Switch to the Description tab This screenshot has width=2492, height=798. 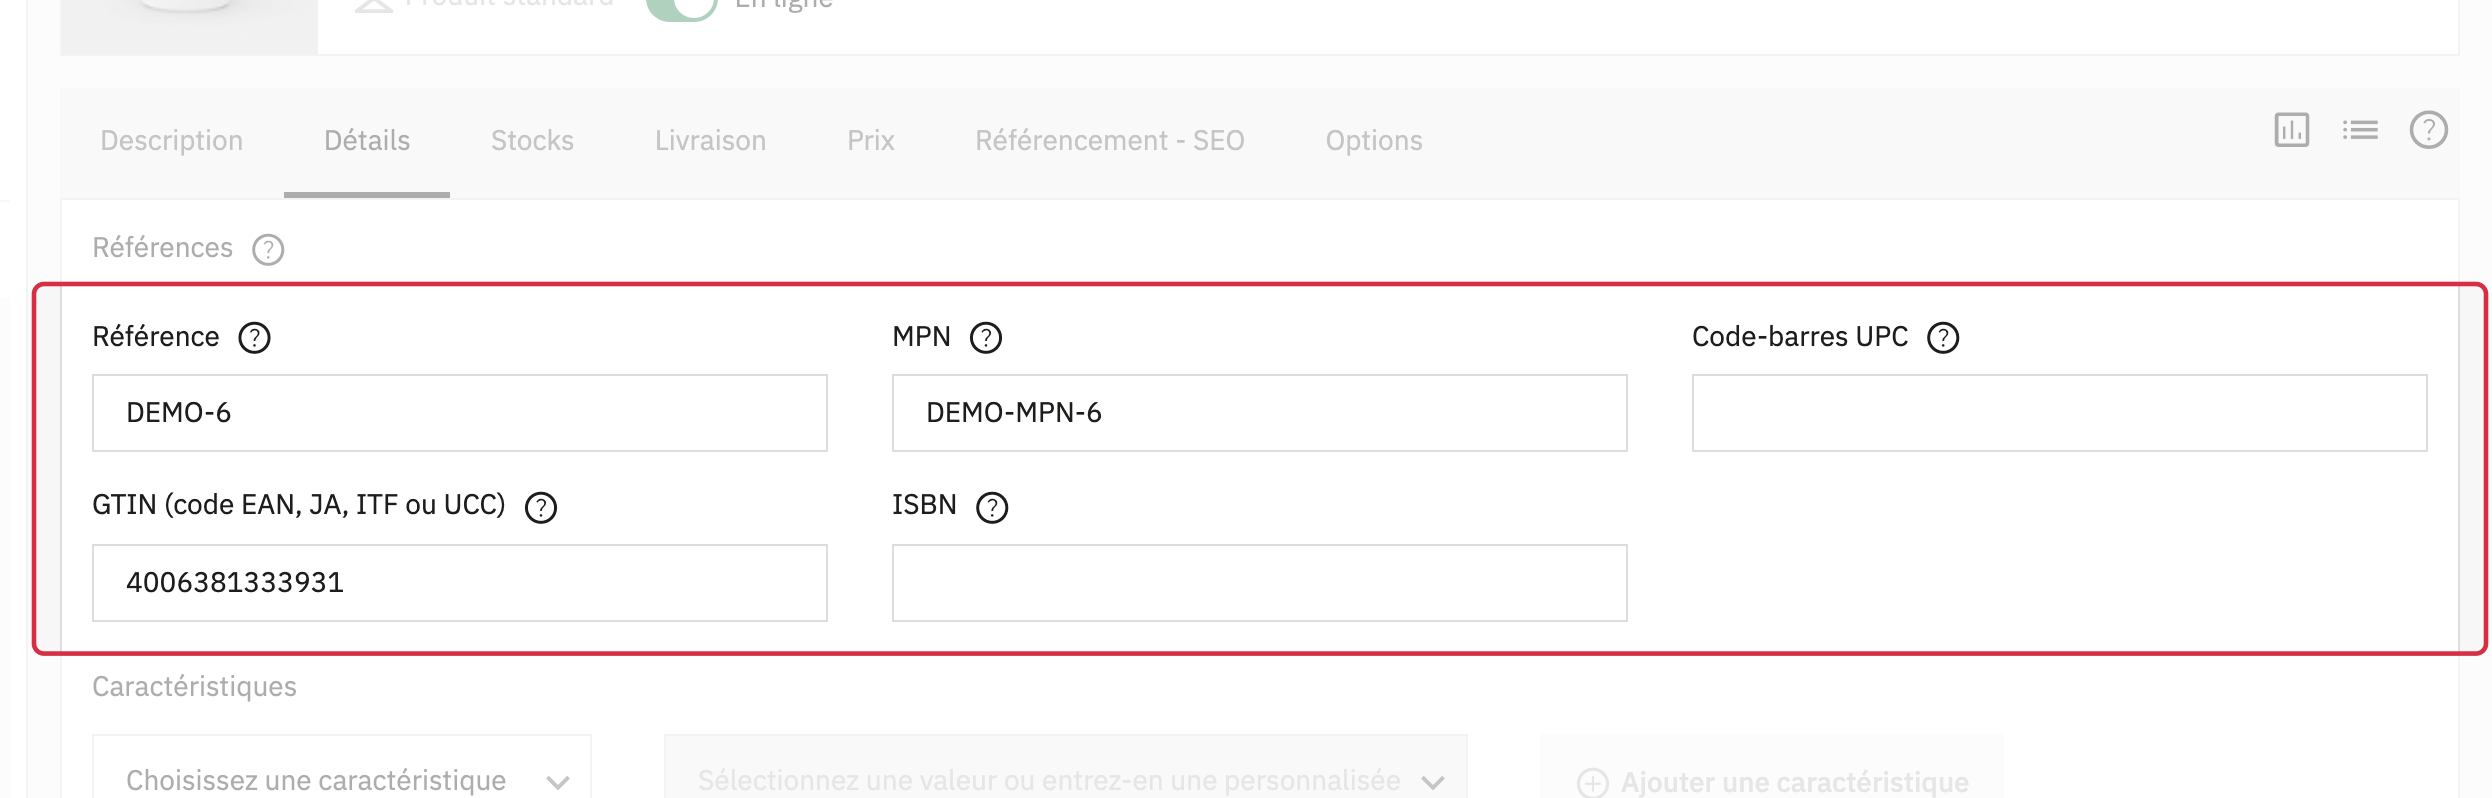(x=172, y=141)
